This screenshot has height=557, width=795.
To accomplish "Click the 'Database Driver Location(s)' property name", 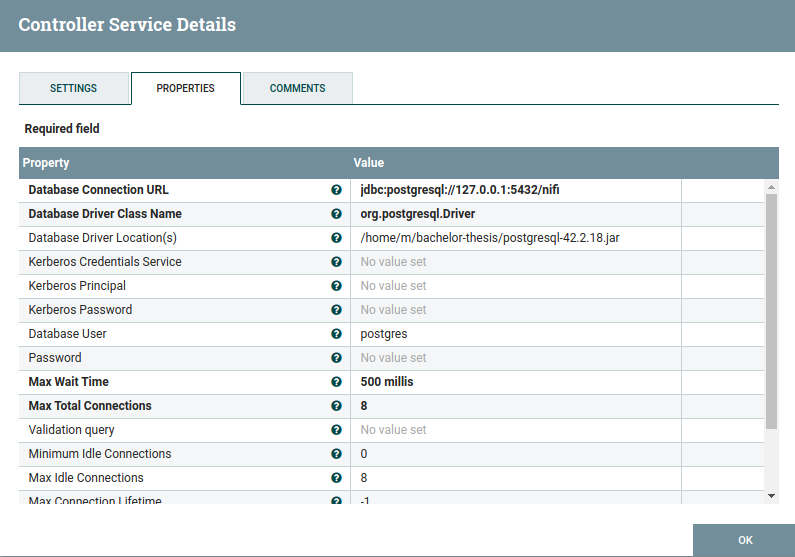I will click(x=102, y=238).
